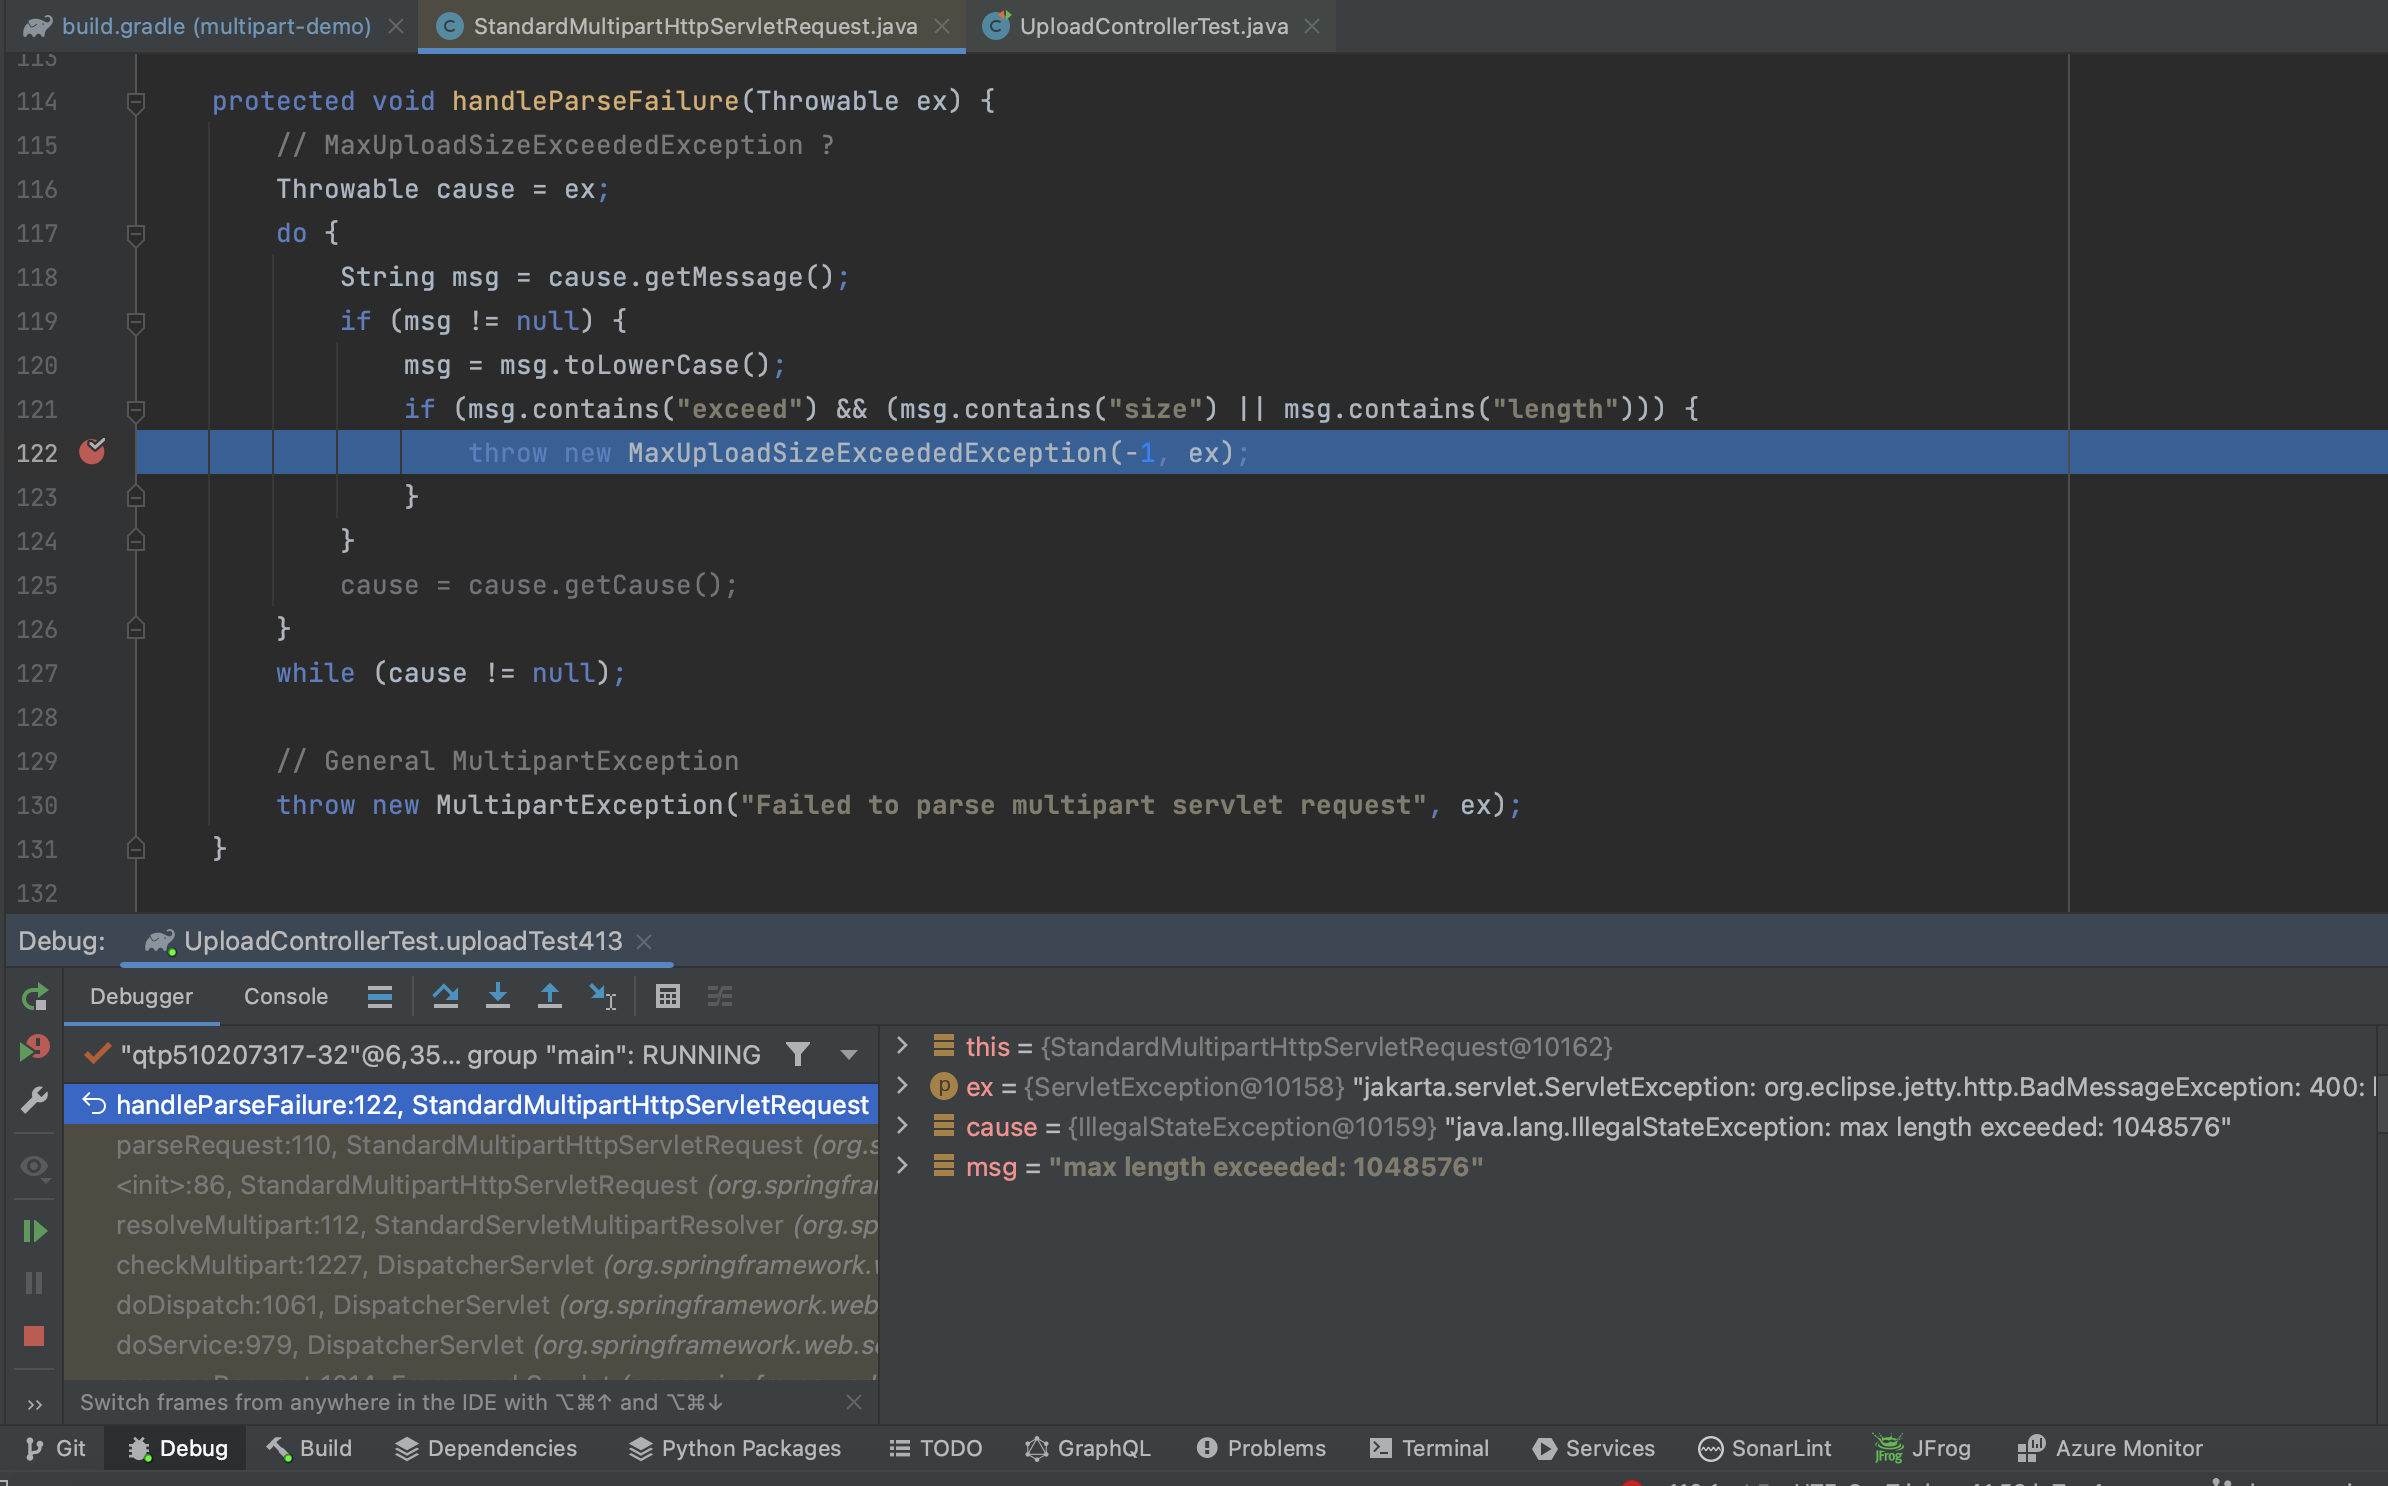Collapse do block fold at line 117
2388x1486 pixels.
136,234
